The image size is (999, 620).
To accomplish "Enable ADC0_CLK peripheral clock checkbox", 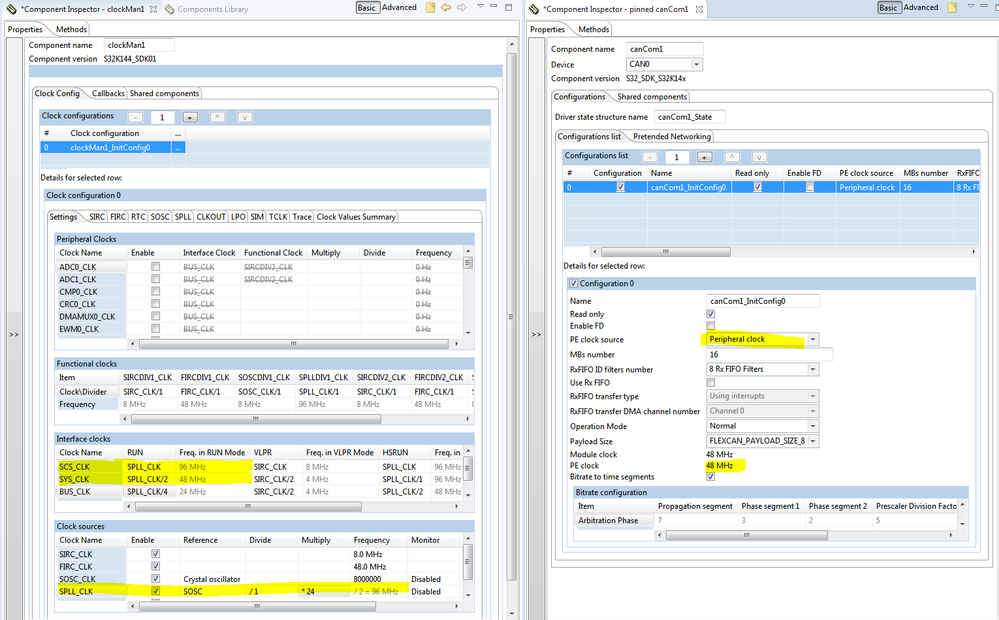I will (x=155, y=267).
